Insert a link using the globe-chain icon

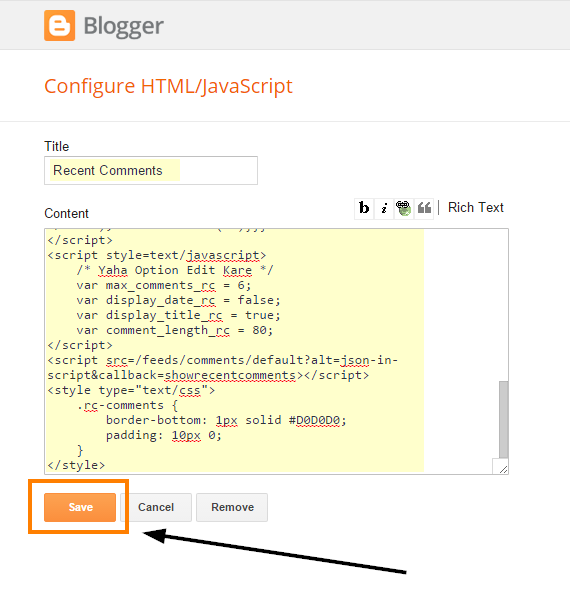(x=404, y=209)
